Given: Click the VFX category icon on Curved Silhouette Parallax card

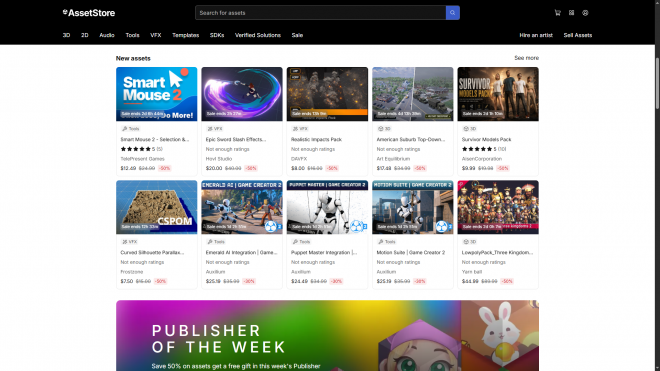Looking at the screenshot, I should pyautogui.click(x=124, y=242).
